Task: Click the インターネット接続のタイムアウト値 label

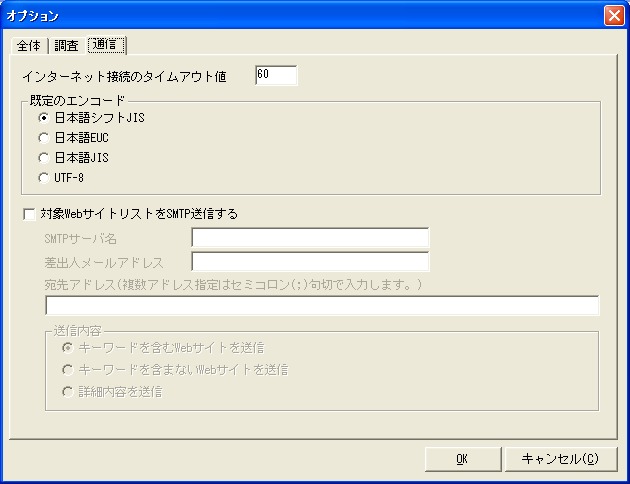Action: tap(127, 76)
